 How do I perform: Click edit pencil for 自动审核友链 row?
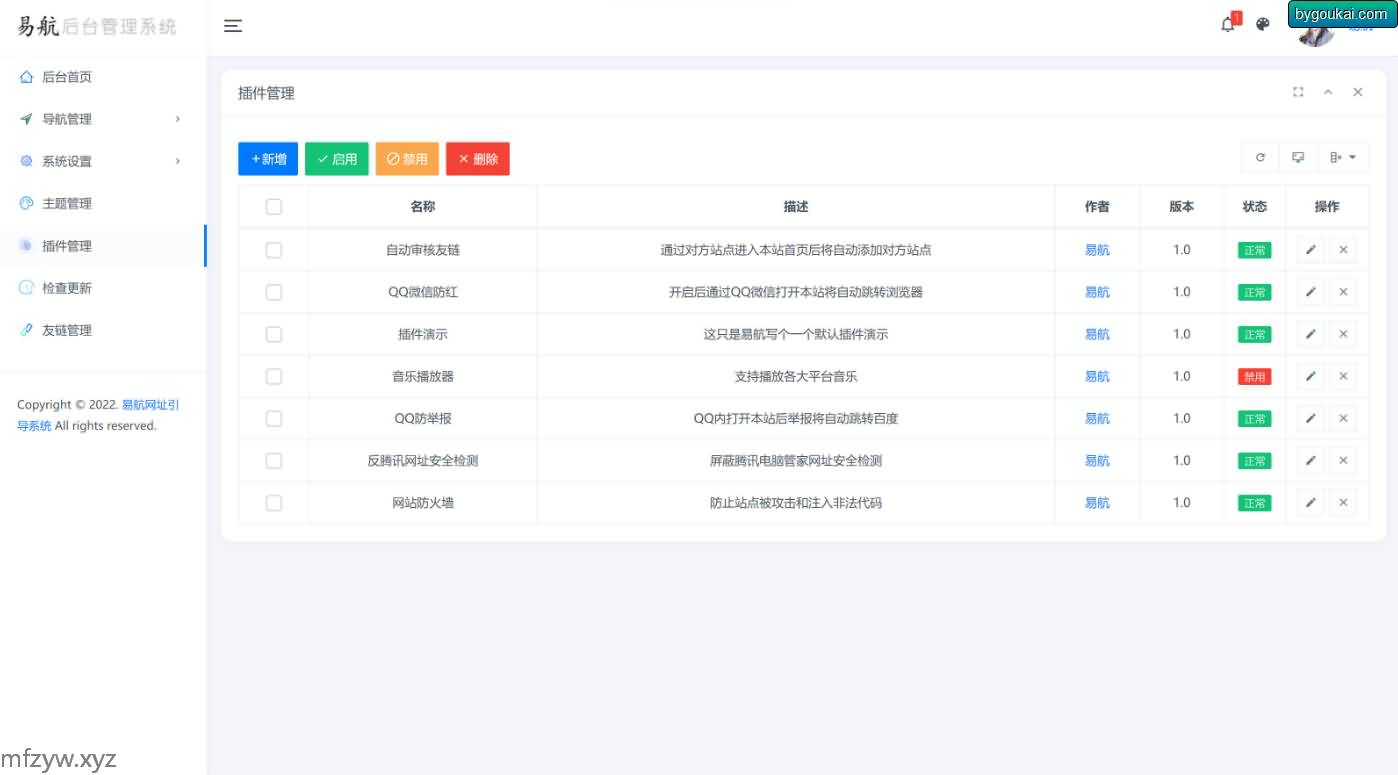click(1311, 250)
